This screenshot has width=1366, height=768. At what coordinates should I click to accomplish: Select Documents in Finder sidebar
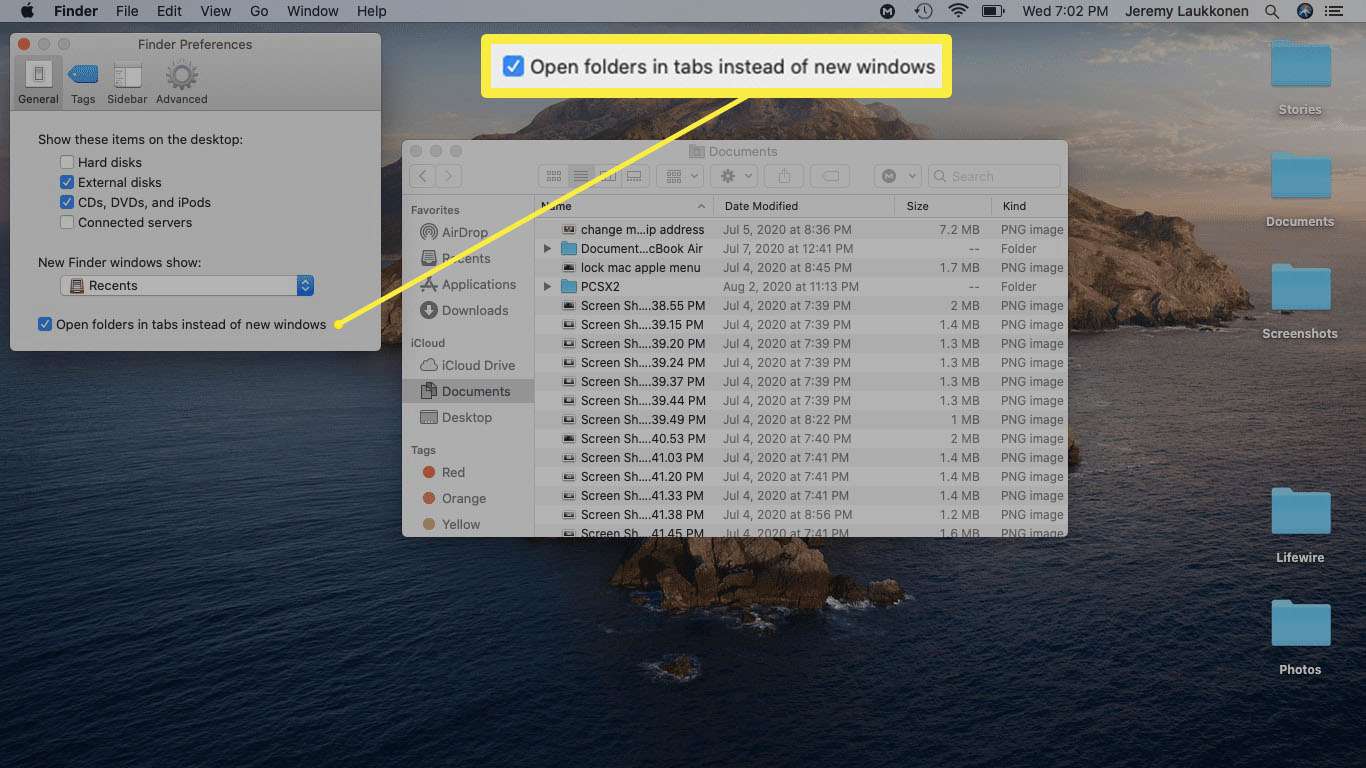pyautogui.click(x=468, y=391)
